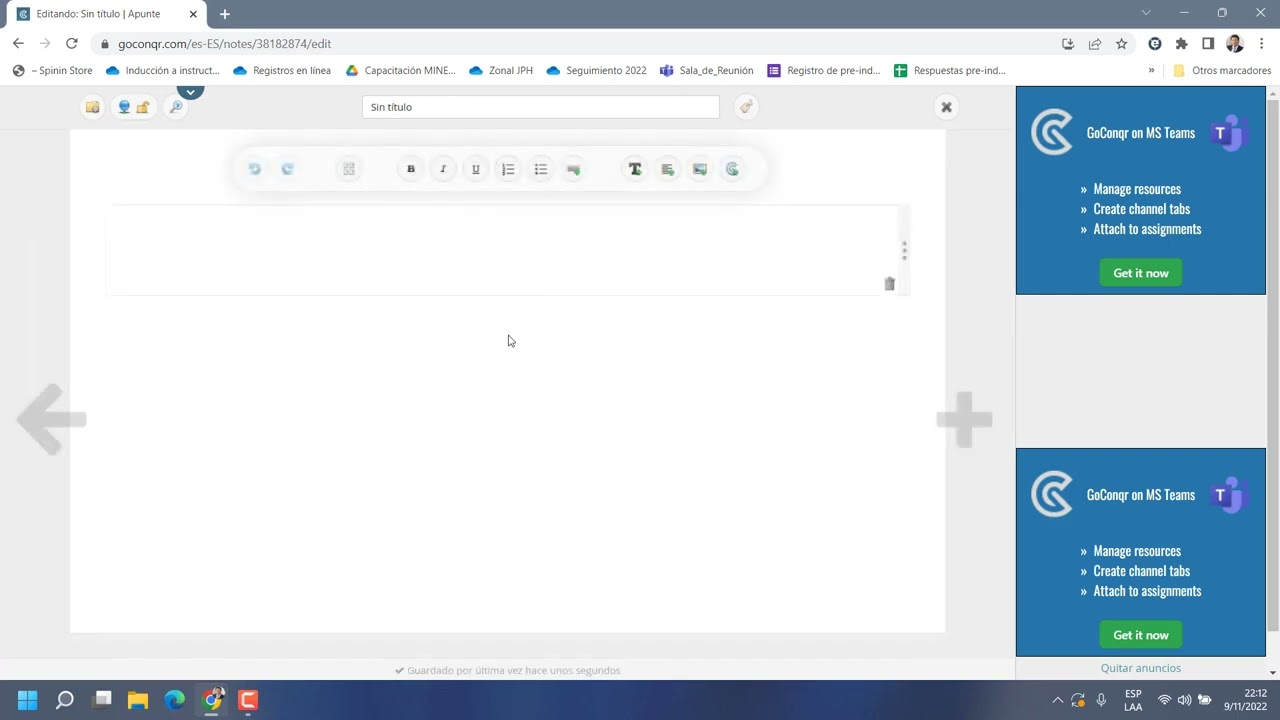This screenshot has width=1280, height=720.
Task: Undo the last edit
Action: [254, 169]
